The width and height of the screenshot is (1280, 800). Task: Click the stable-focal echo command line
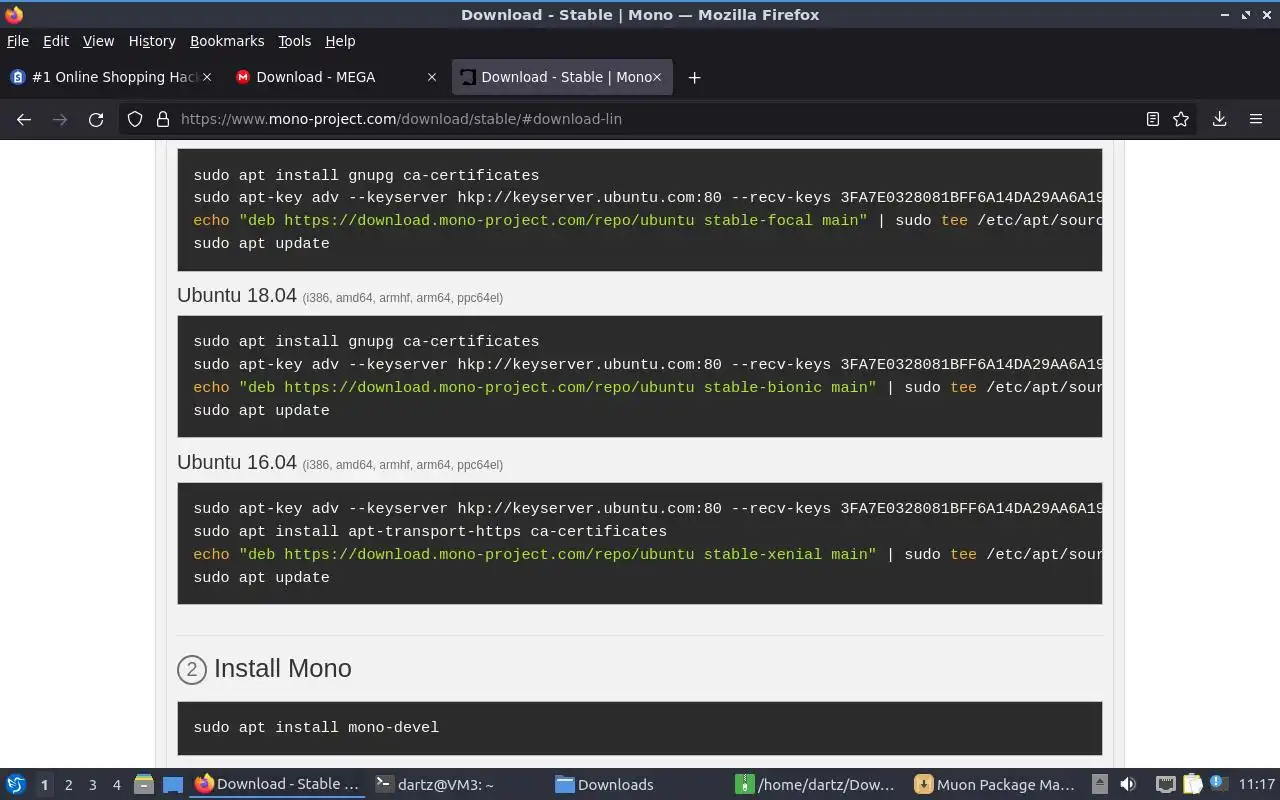click(x=647, y=220)
